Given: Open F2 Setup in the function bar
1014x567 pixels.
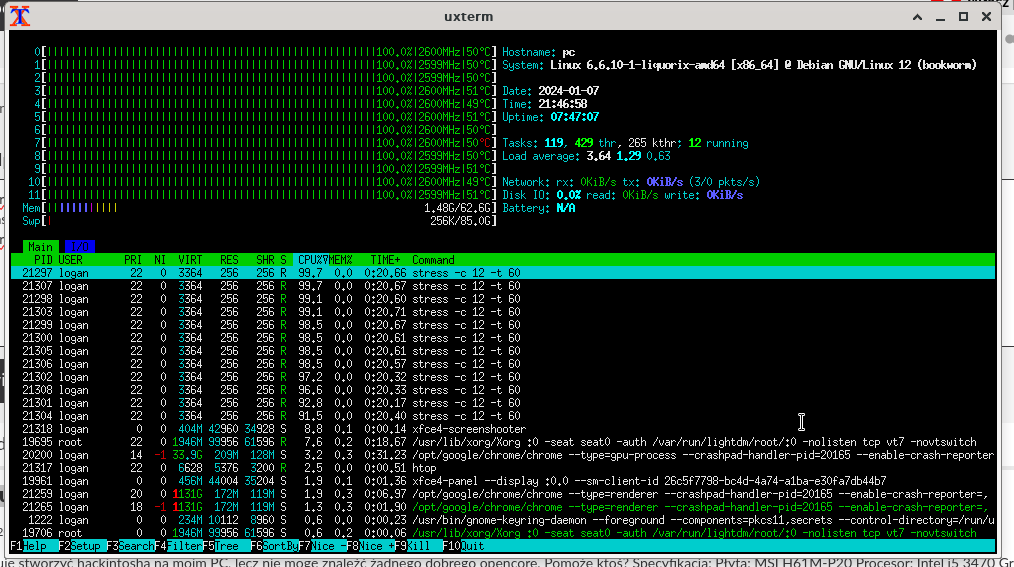Looking at the screenshot, I should pyautogui.click(x=80, y=546).
